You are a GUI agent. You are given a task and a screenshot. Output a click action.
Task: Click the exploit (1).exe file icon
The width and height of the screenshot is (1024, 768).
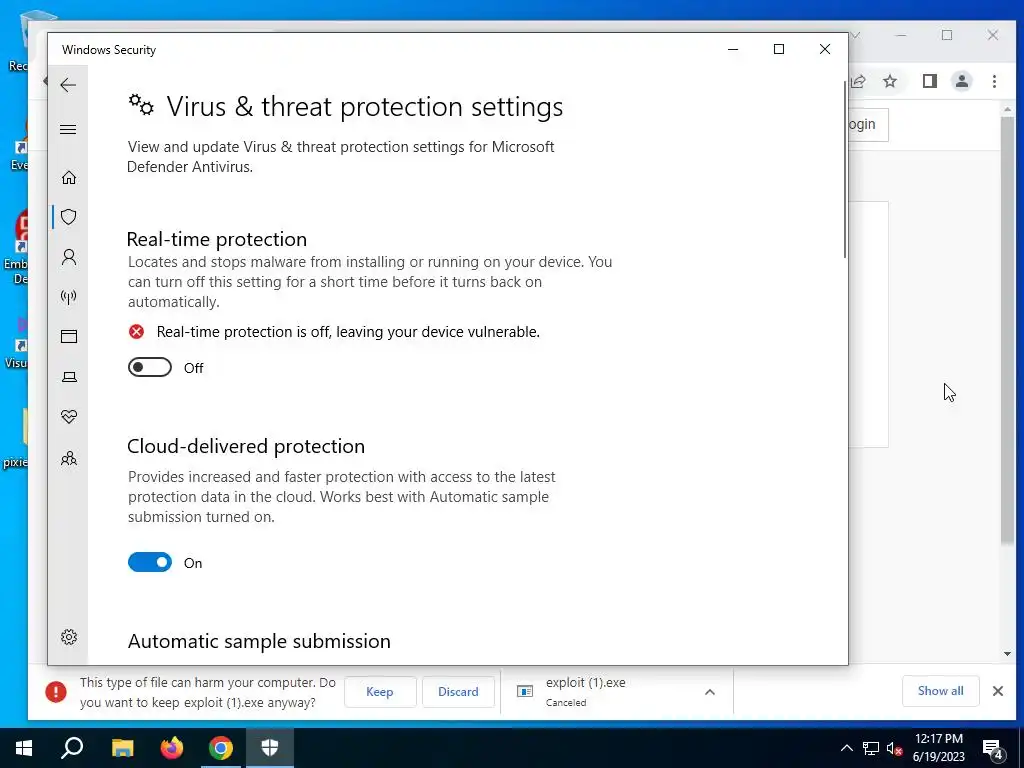(524, 691)
